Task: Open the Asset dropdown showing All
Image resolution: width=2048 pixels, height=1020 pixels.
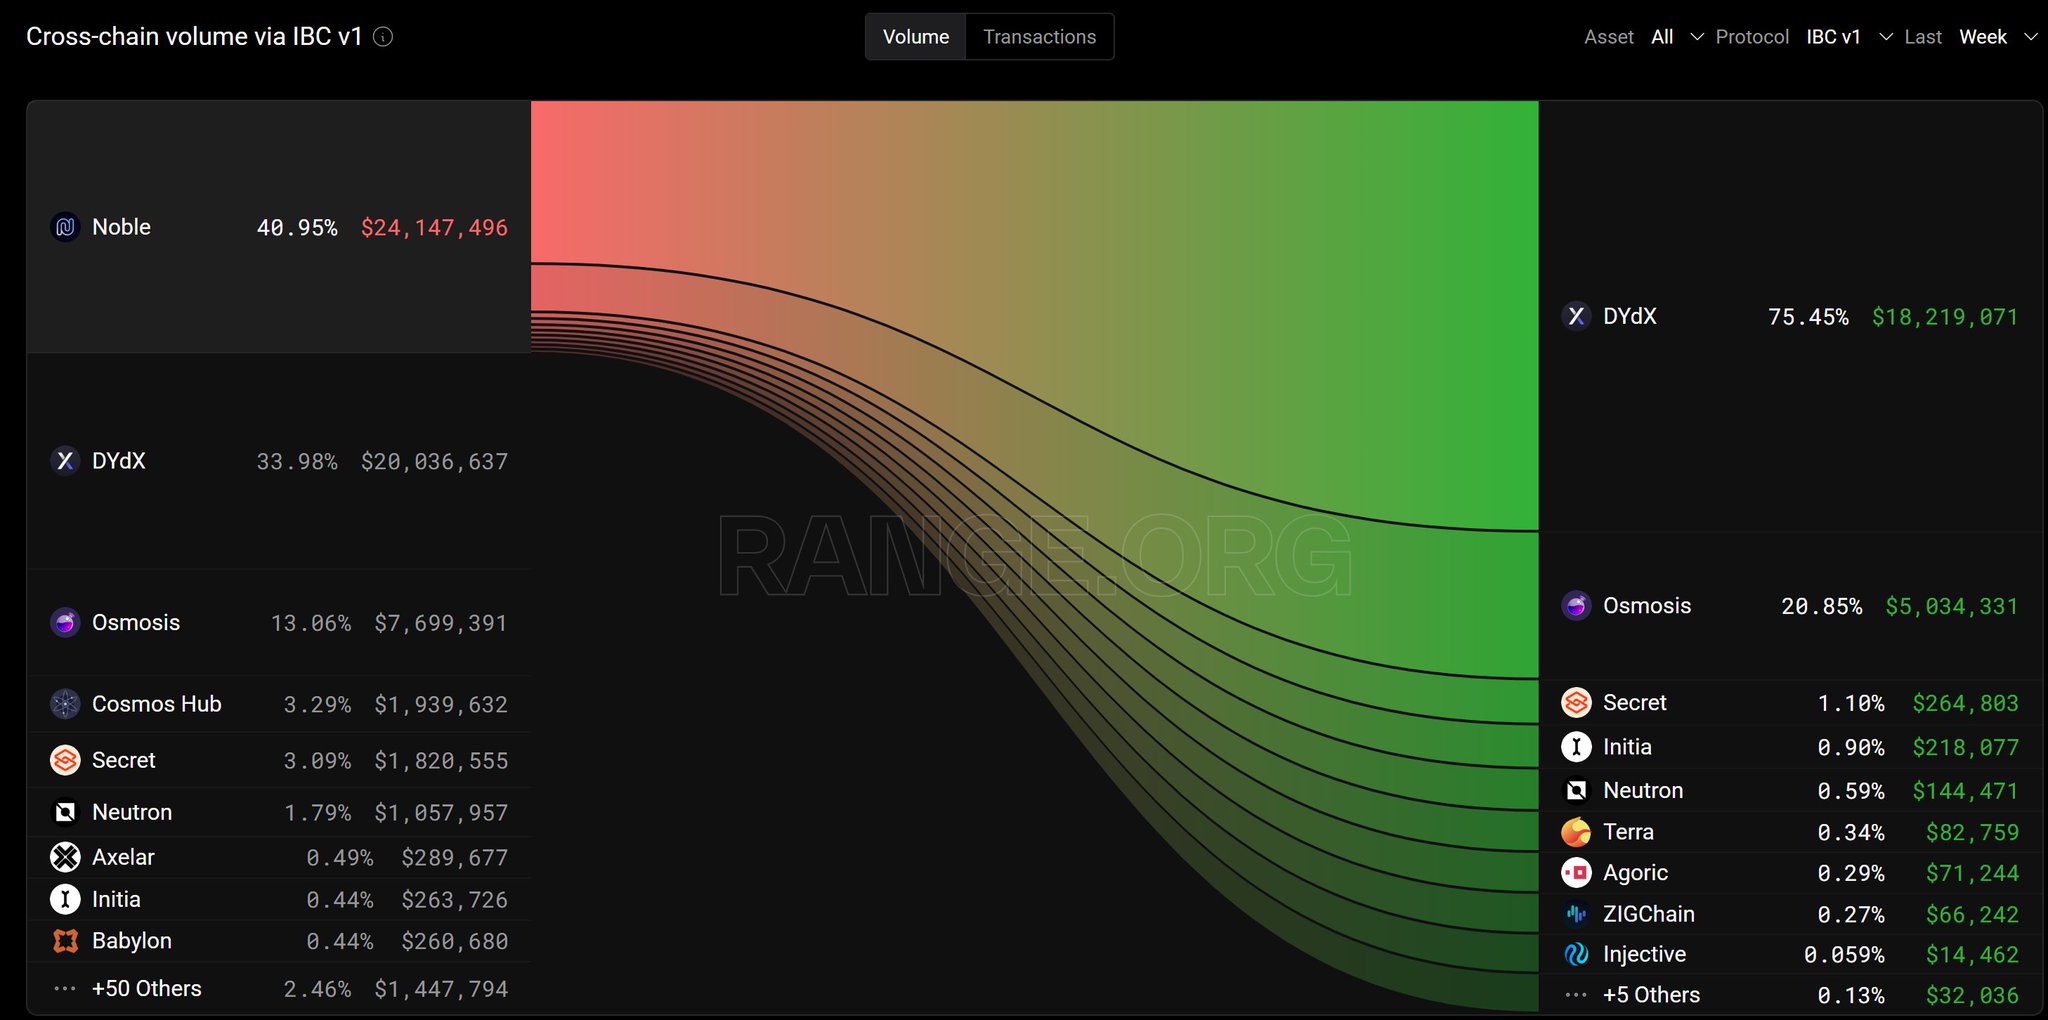Action: [x=1677, y=37]
